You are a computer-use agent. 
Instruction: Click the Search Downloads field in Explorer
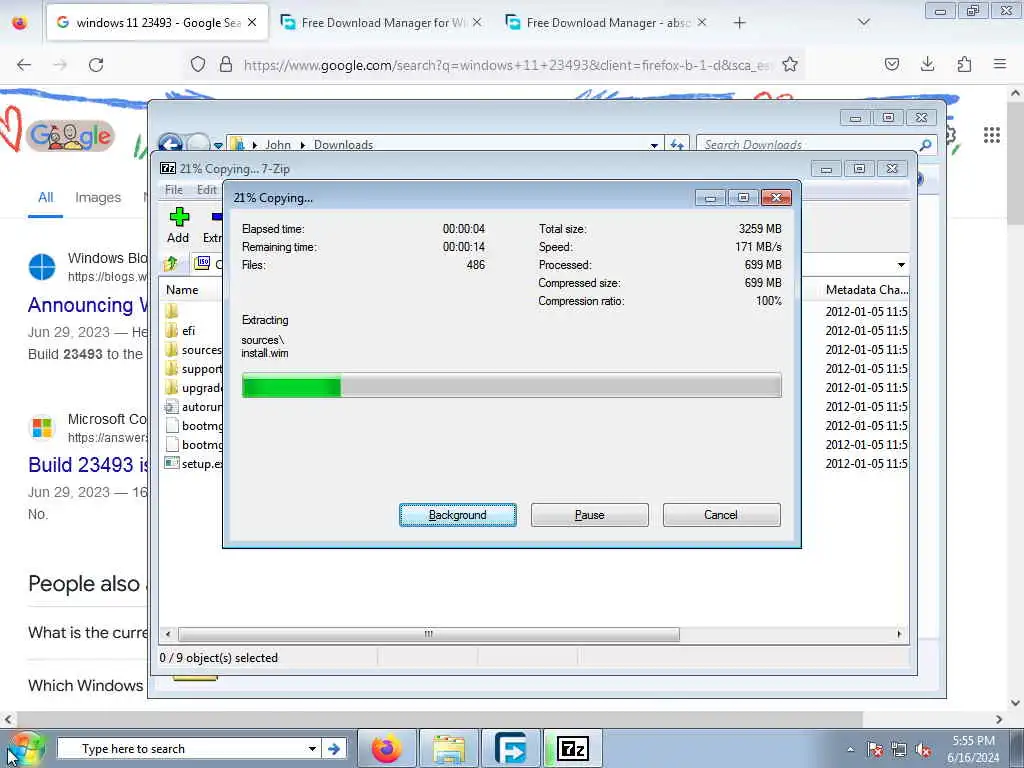[x=808, y=144]
